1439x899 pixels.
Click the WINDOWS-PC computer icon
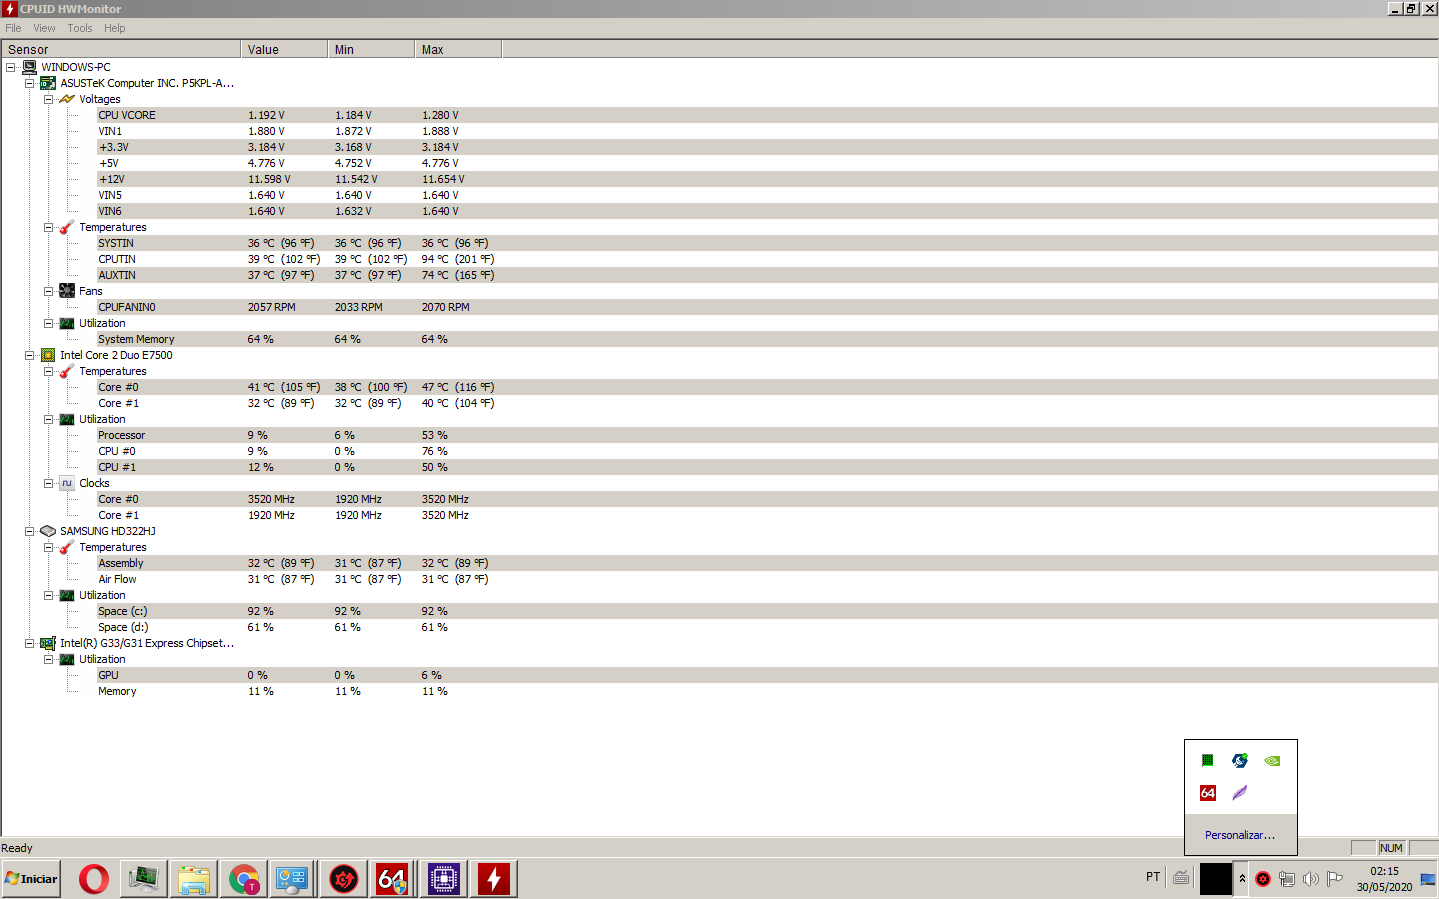click(x=30, y=67)
